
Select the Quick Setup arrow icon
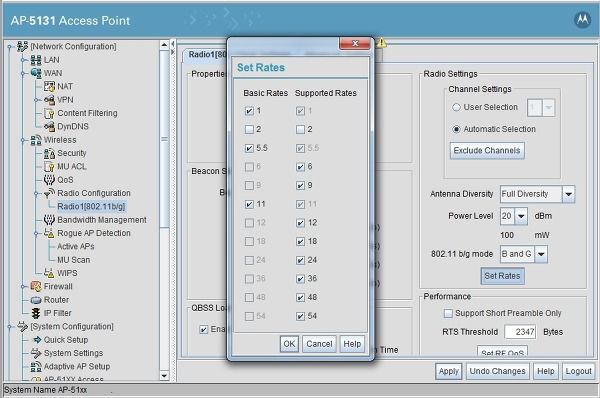[x=37, y=339]
